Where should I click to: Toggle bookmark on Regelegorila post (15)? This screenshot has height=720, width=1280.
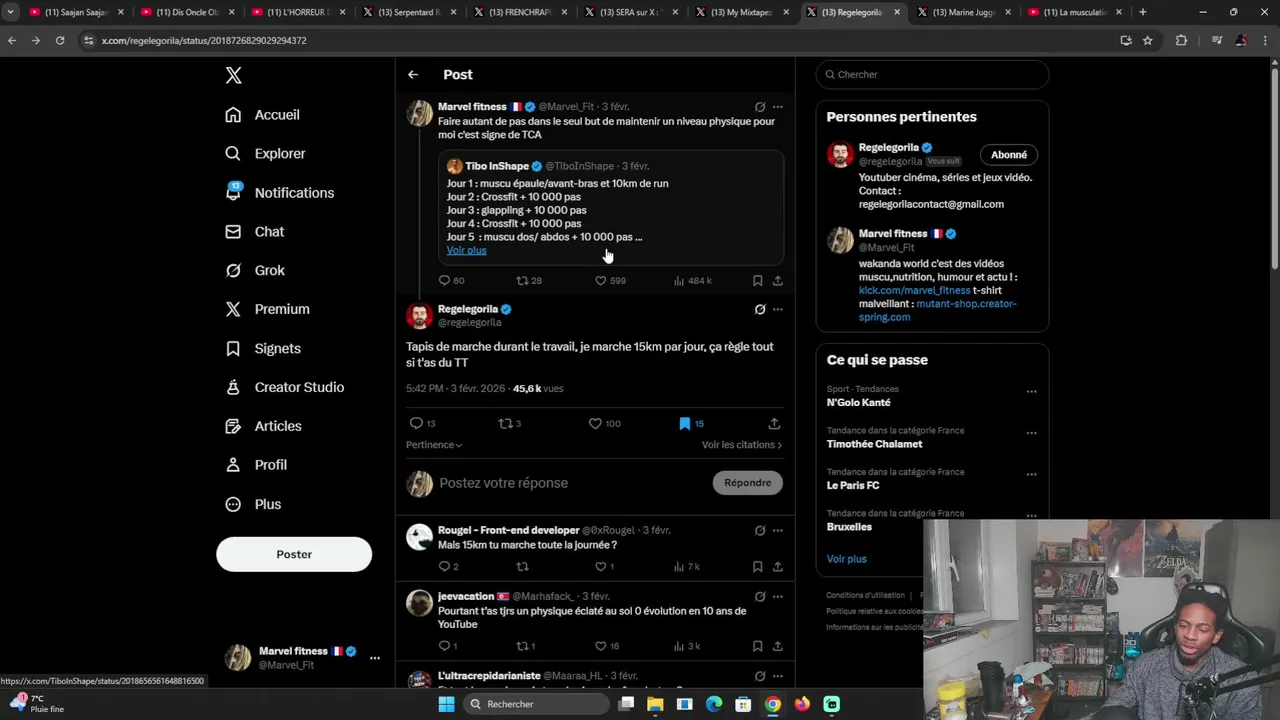tap(691, 424)
